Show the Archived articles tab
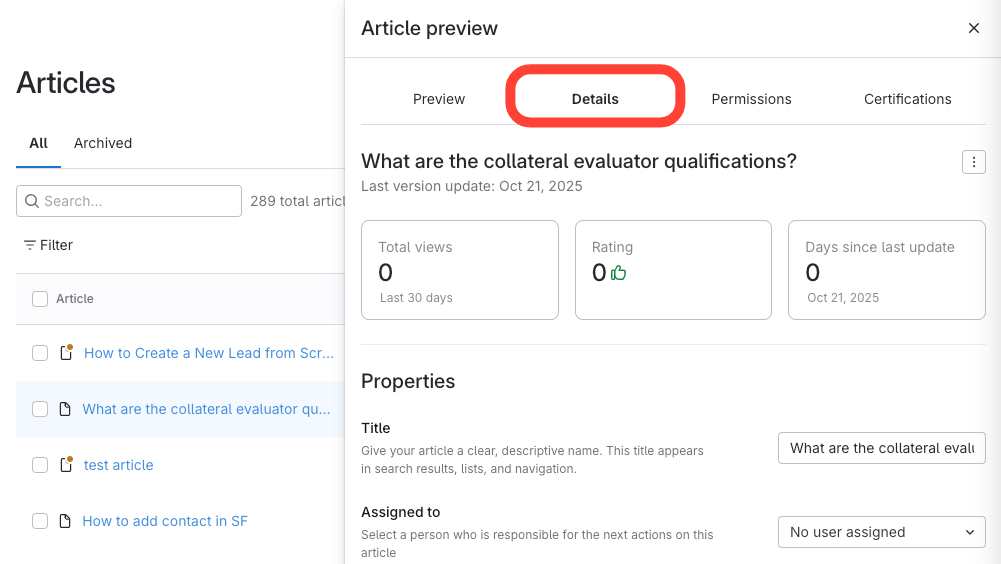The height and width of the screenshot is (564, 1001). click(103, 143)
